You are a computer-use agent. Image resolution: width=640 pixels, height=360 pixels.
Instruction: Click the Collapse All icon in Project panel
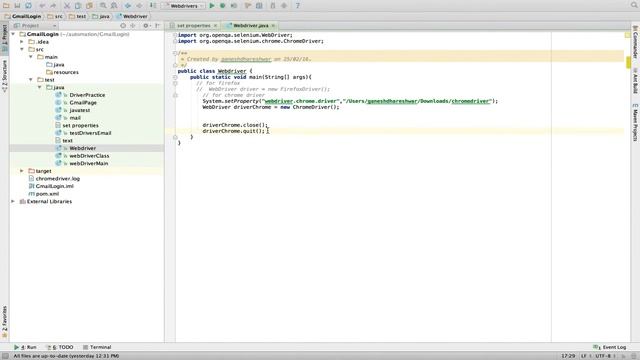click(133, 25)
